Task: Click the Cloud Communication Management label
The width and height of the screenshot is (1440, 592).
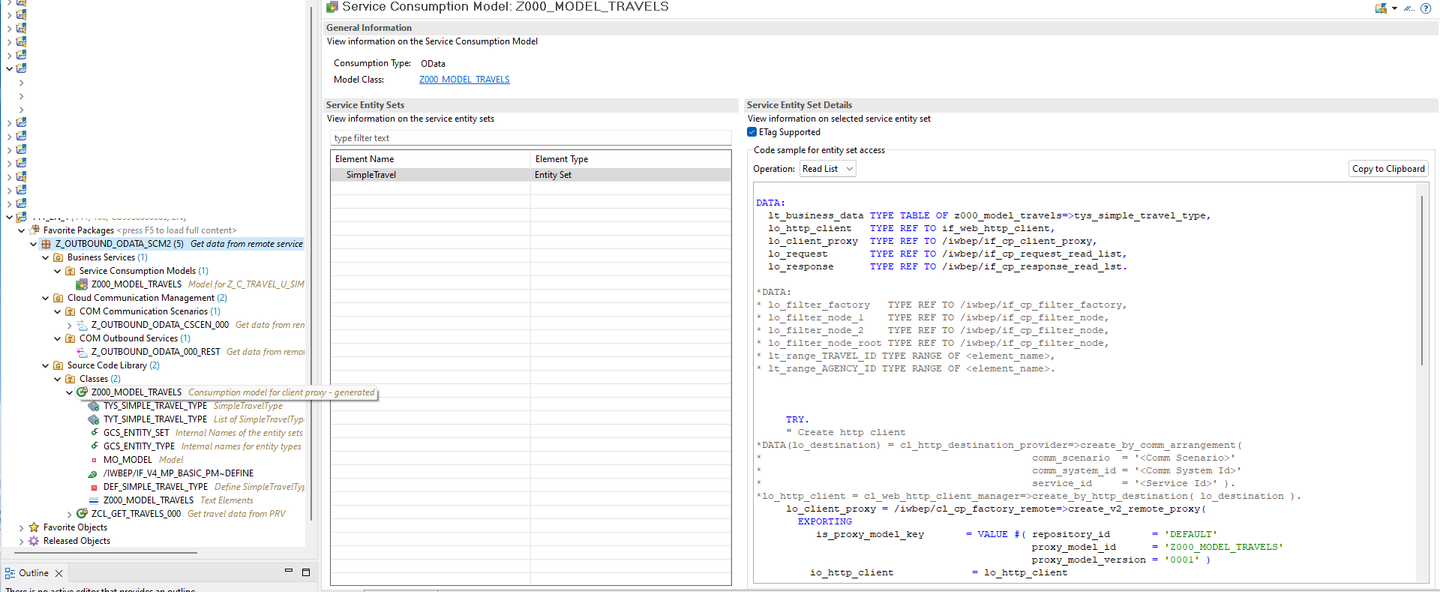Action: [141, 298]
